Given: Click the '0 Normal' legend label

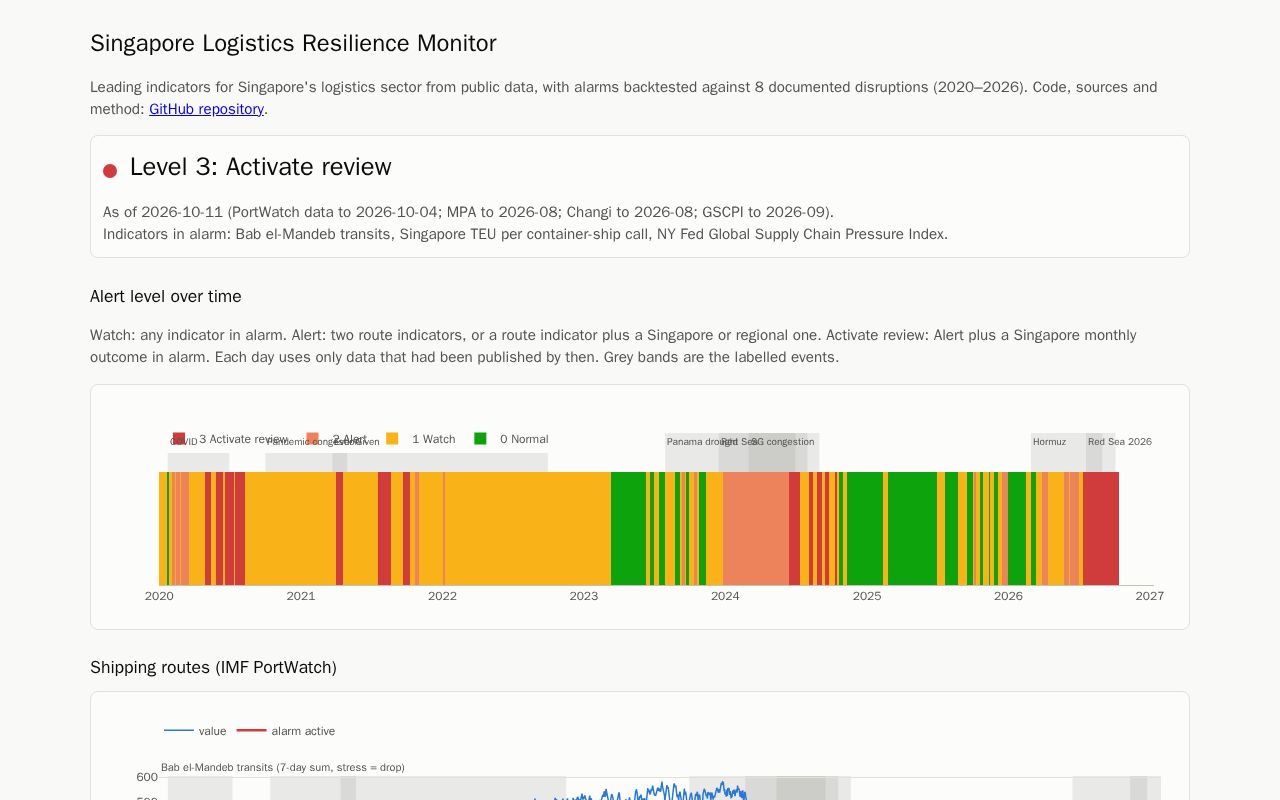Looking at the screenshot, I should (524, 439).
